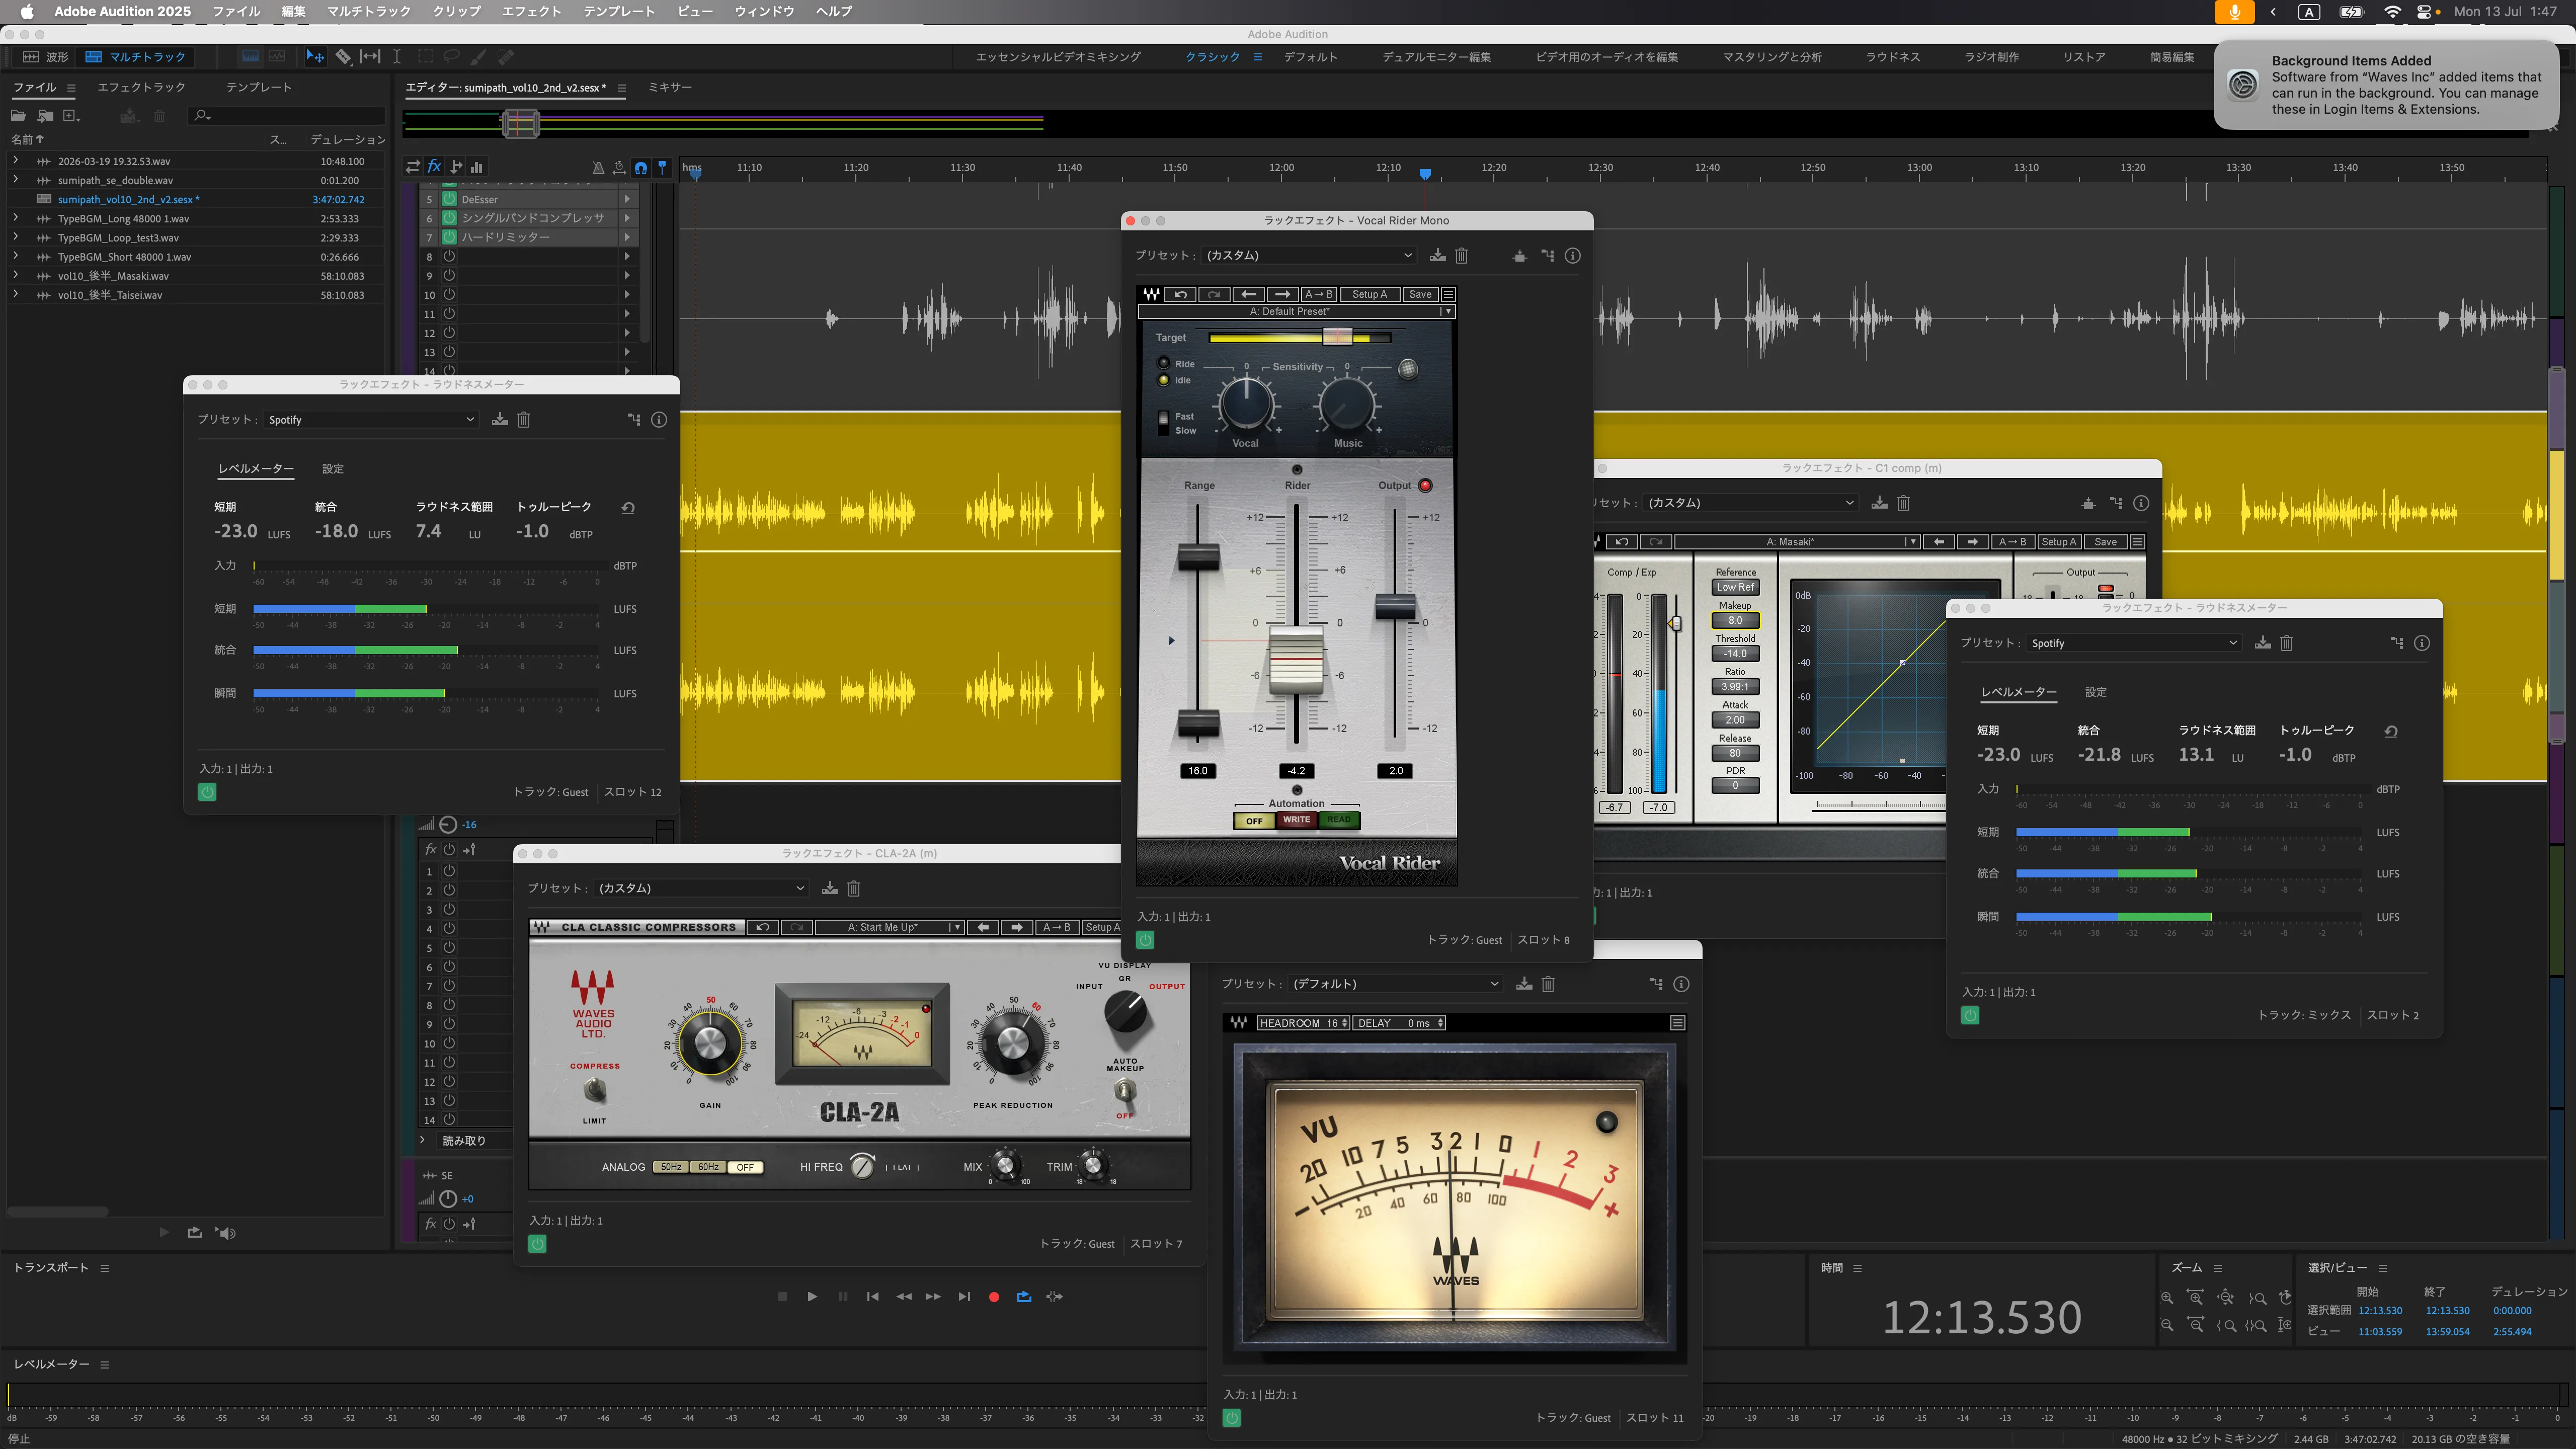Save the Vocal Rider rack preset
This screenshot has height=1449, width=2576.
(x=1437, y=256)
